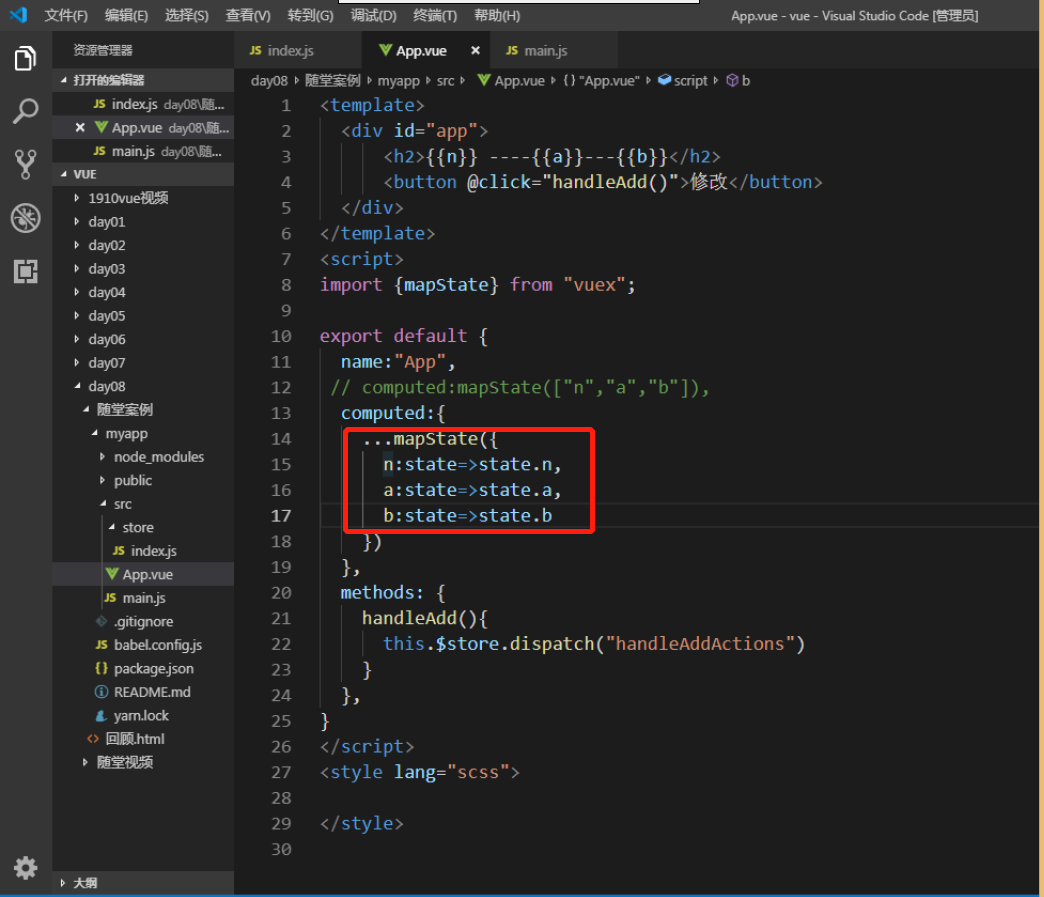Open the 调试(D) menu
The width and height of the screenshot is (1044, 897).
click(x=374, y=15)
